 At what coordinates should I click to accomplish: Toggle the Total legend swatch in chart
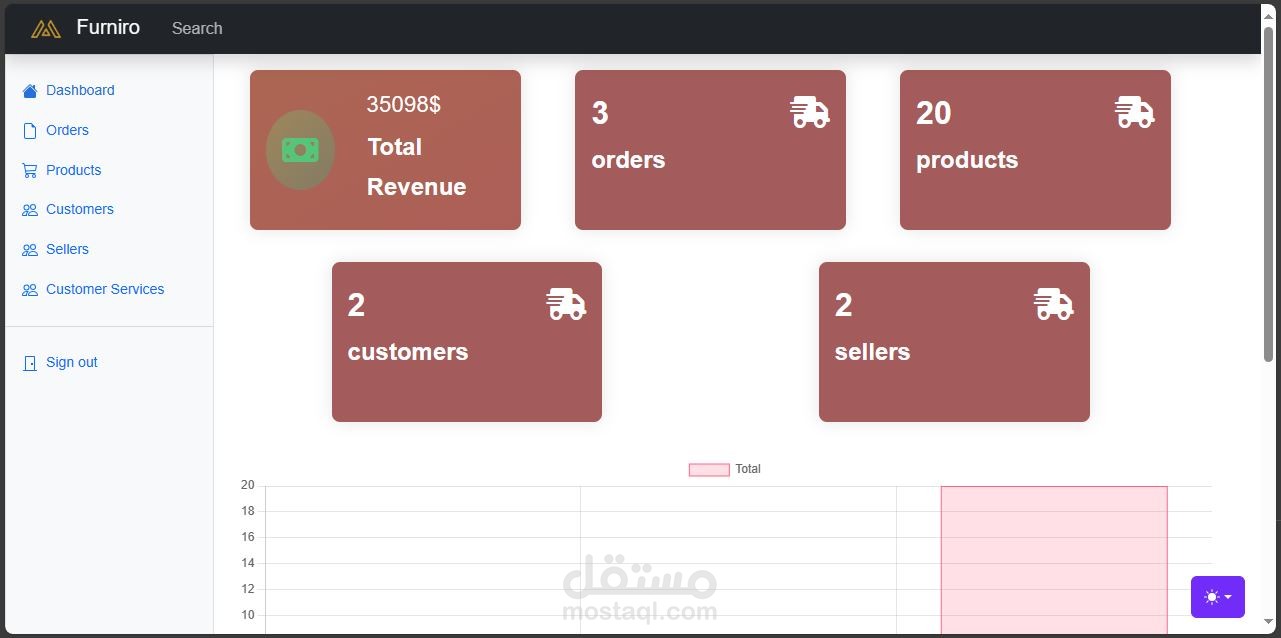(x=709, y=470)
